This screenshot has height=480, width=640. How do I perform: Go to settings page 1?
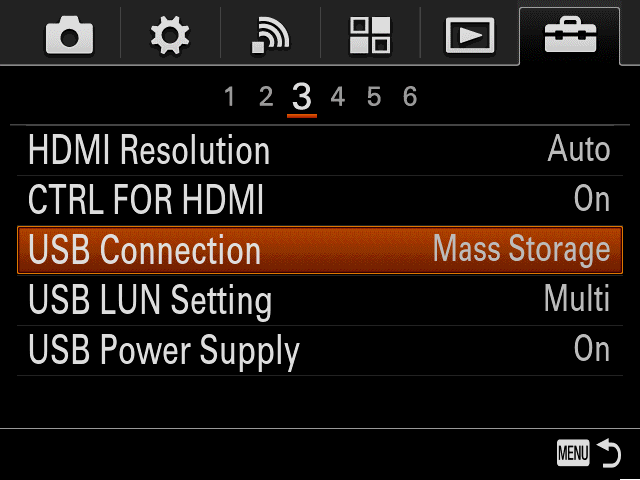(x=229, y=97)
